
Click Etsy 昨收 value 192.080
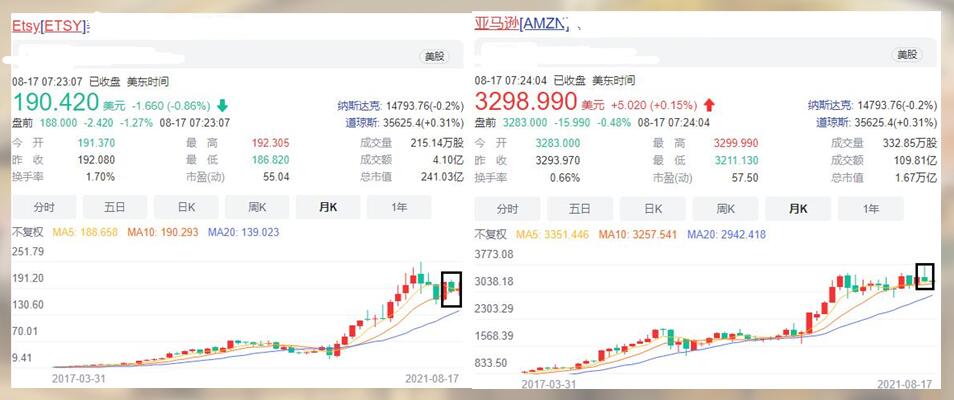click(x=96, y=160)
